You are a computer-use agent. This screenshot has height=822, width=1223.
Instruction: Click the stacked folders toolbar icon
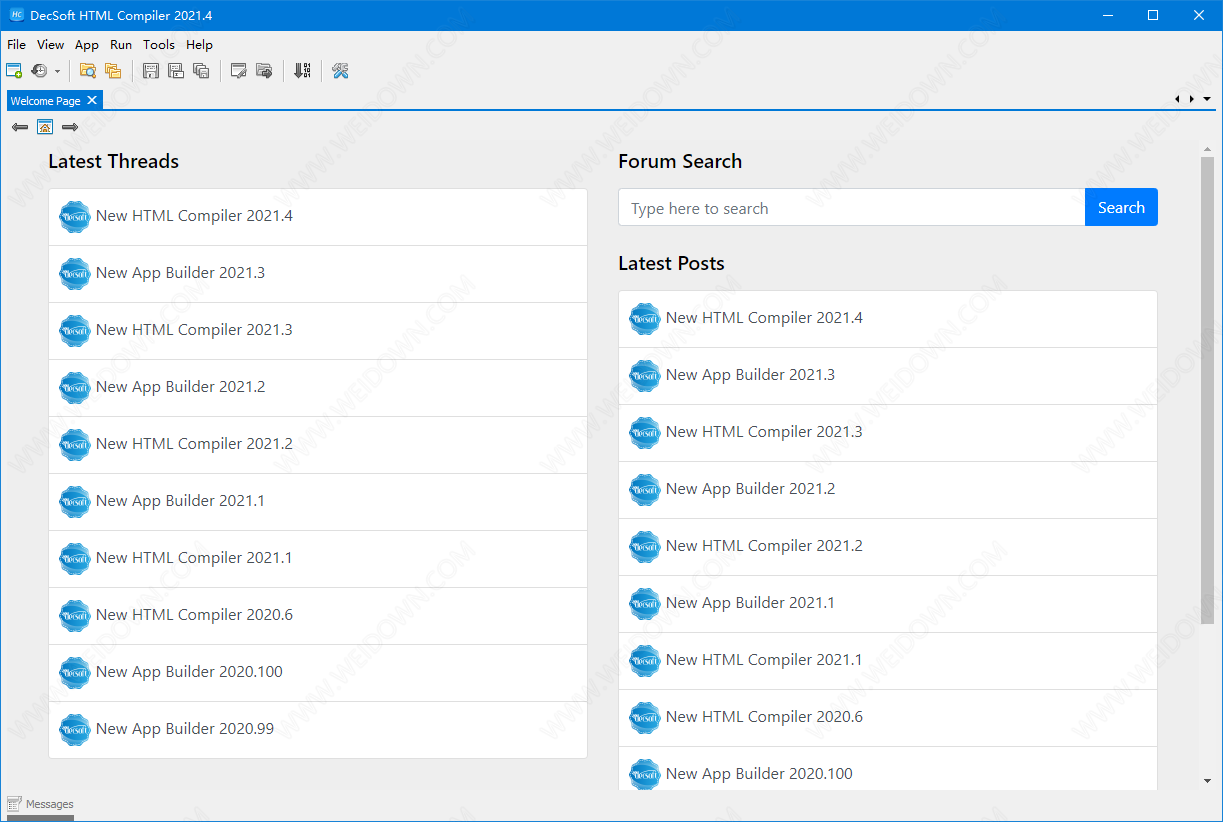pos(113,71)
